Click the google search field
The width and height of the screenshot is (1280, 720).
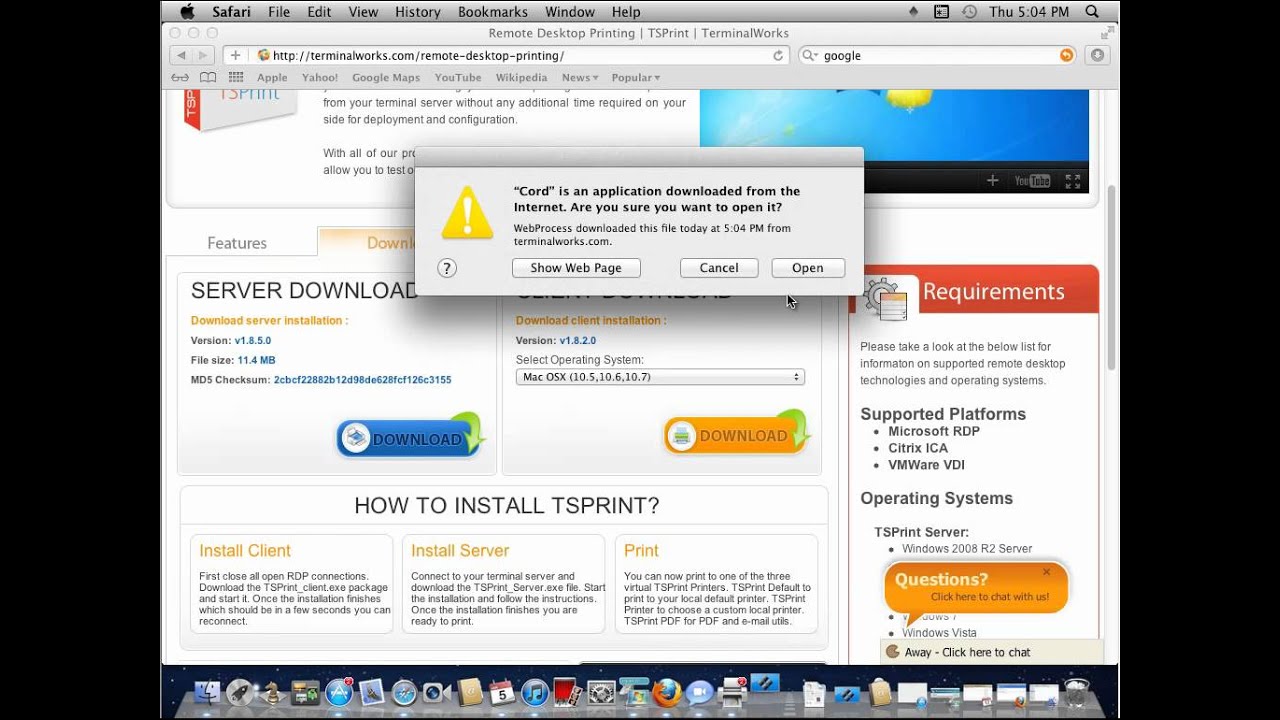pos(938,56)
